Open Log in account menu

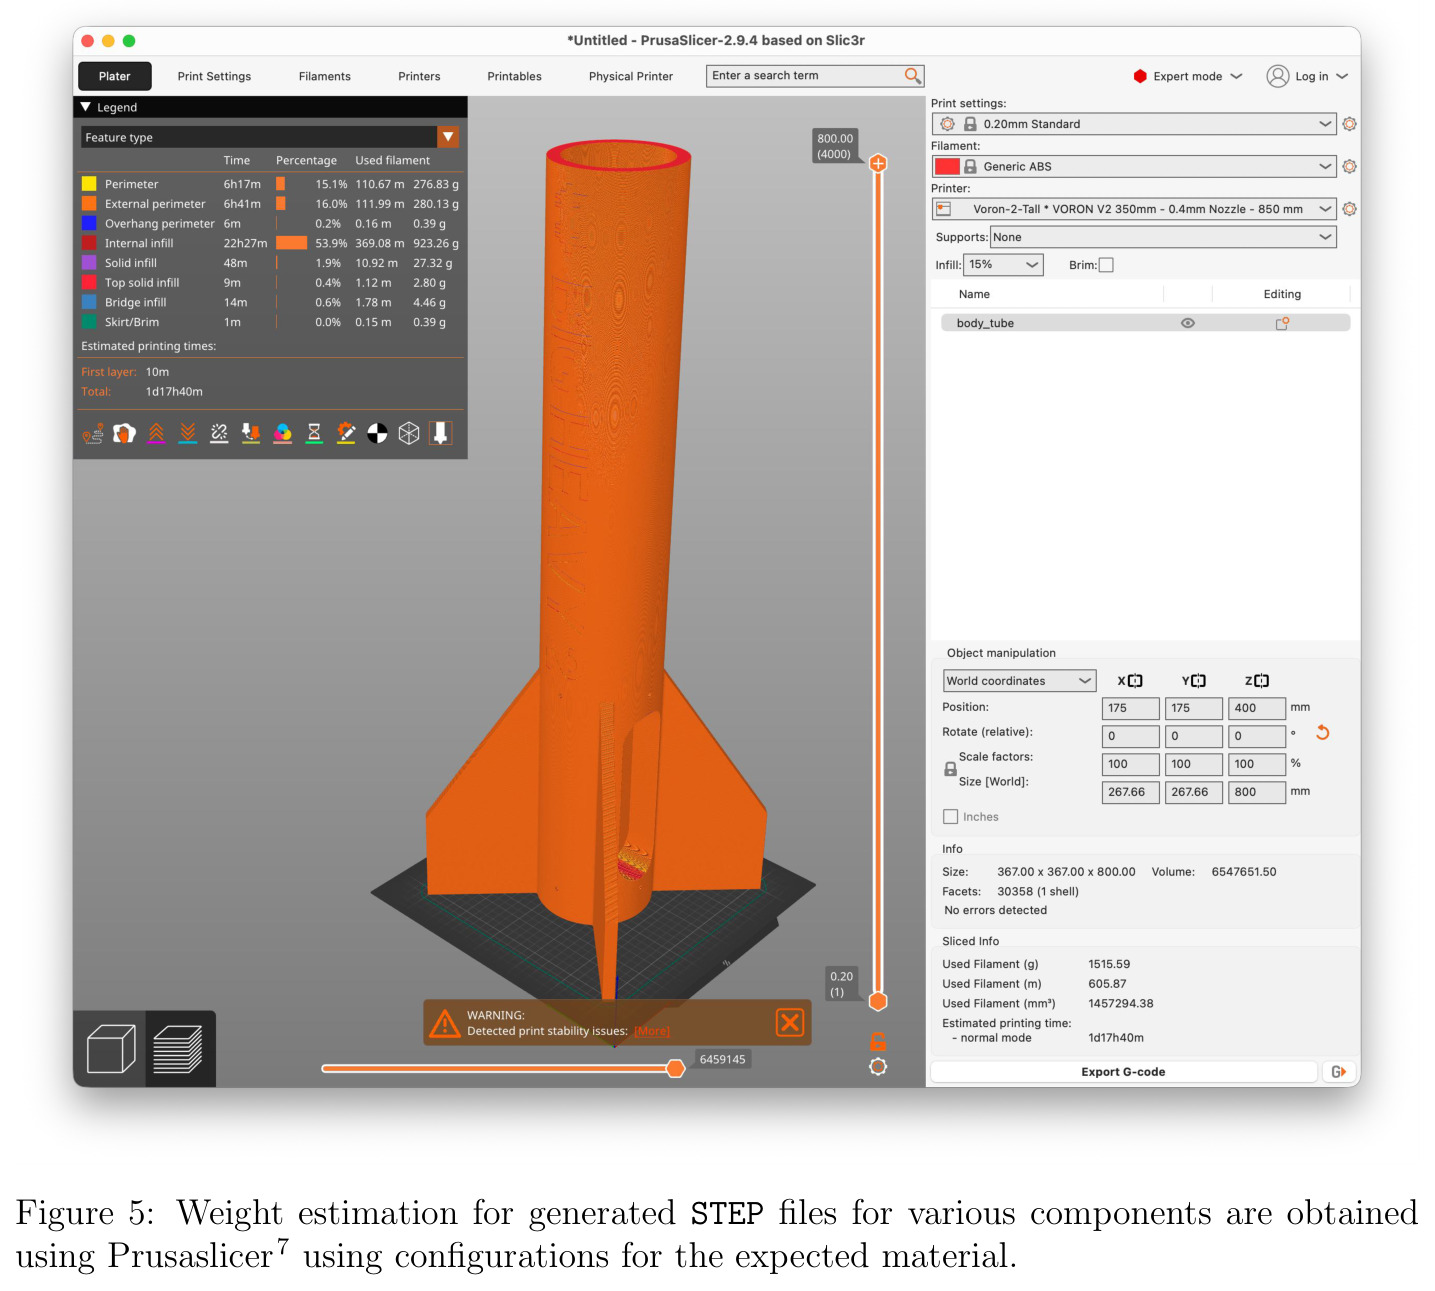coord(1308,76)
